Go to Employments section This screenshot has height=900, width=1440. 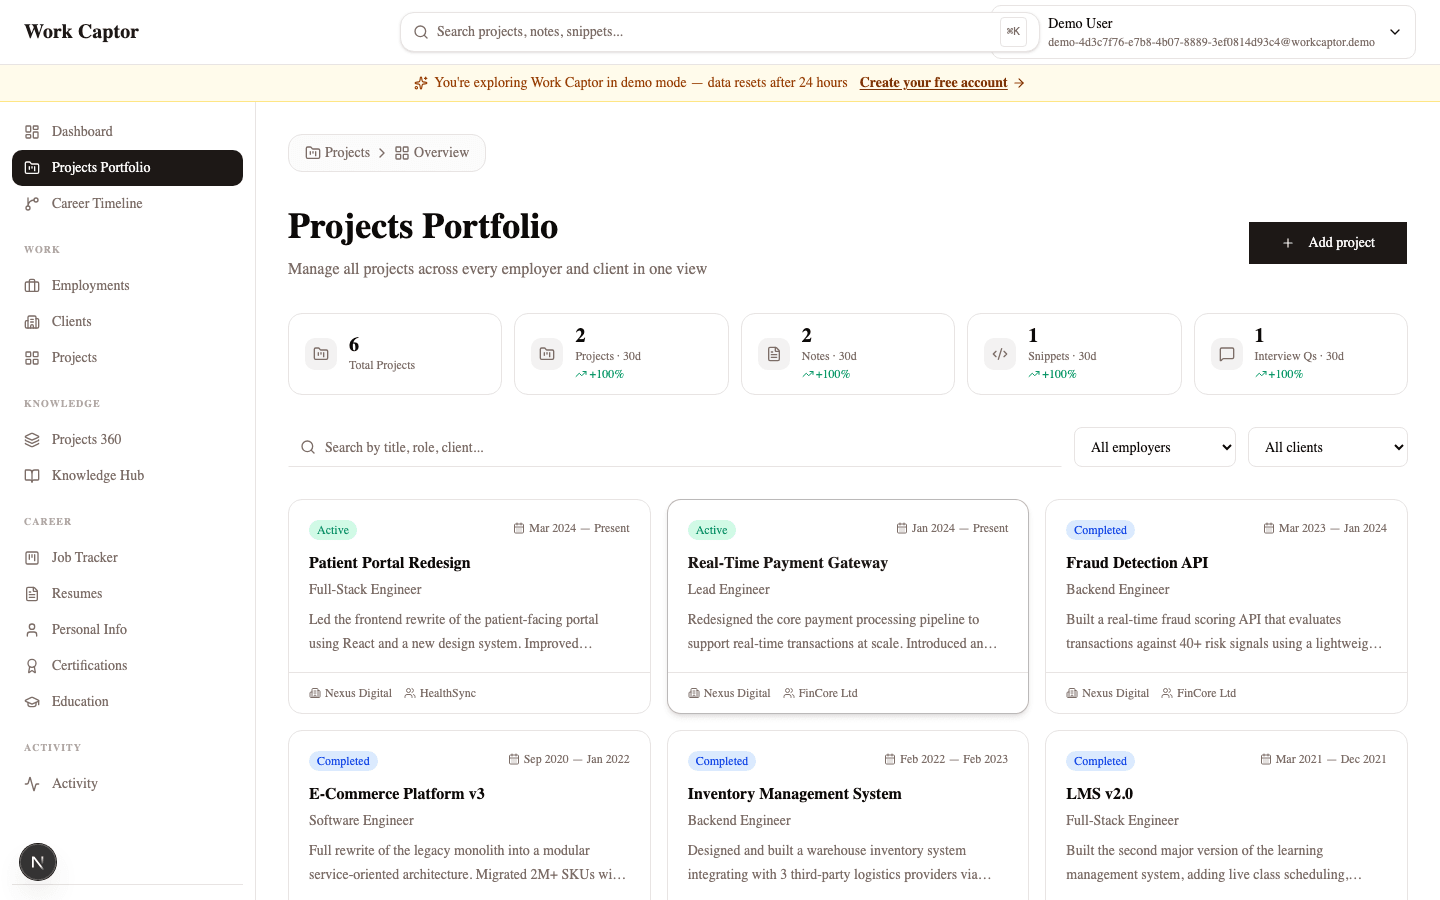[x=127, y=286]
